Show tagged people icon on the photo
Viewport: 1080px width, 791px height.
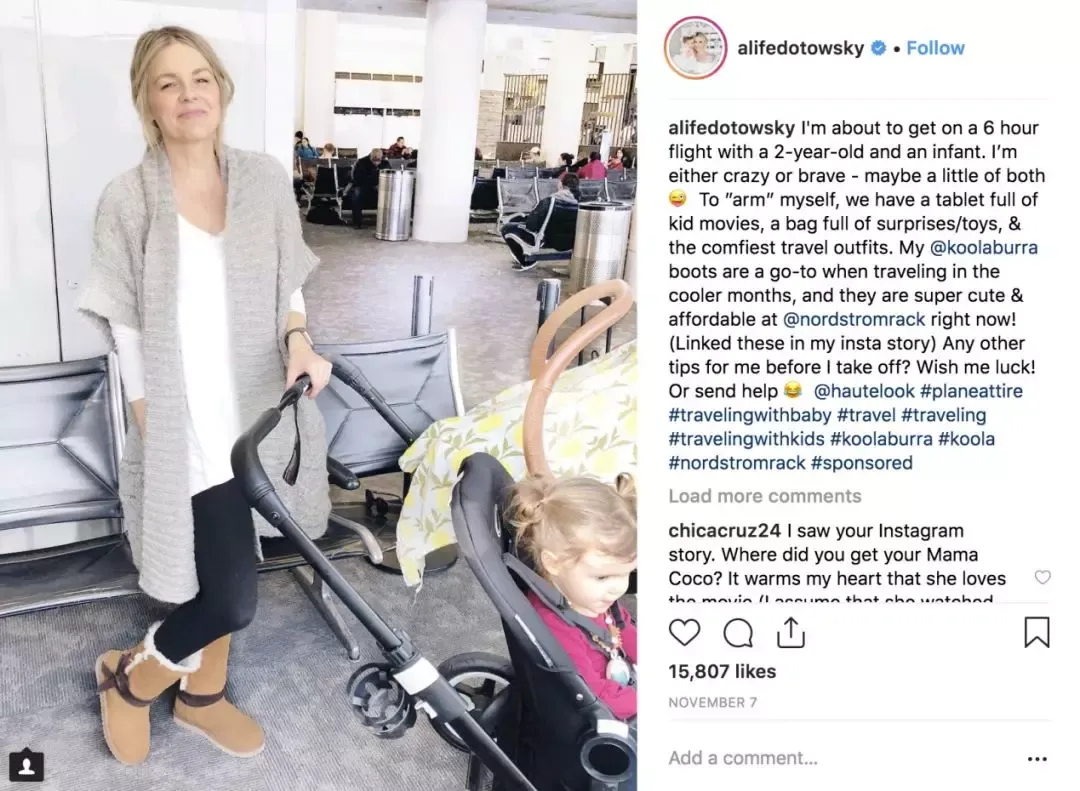[x=27, y=766]
